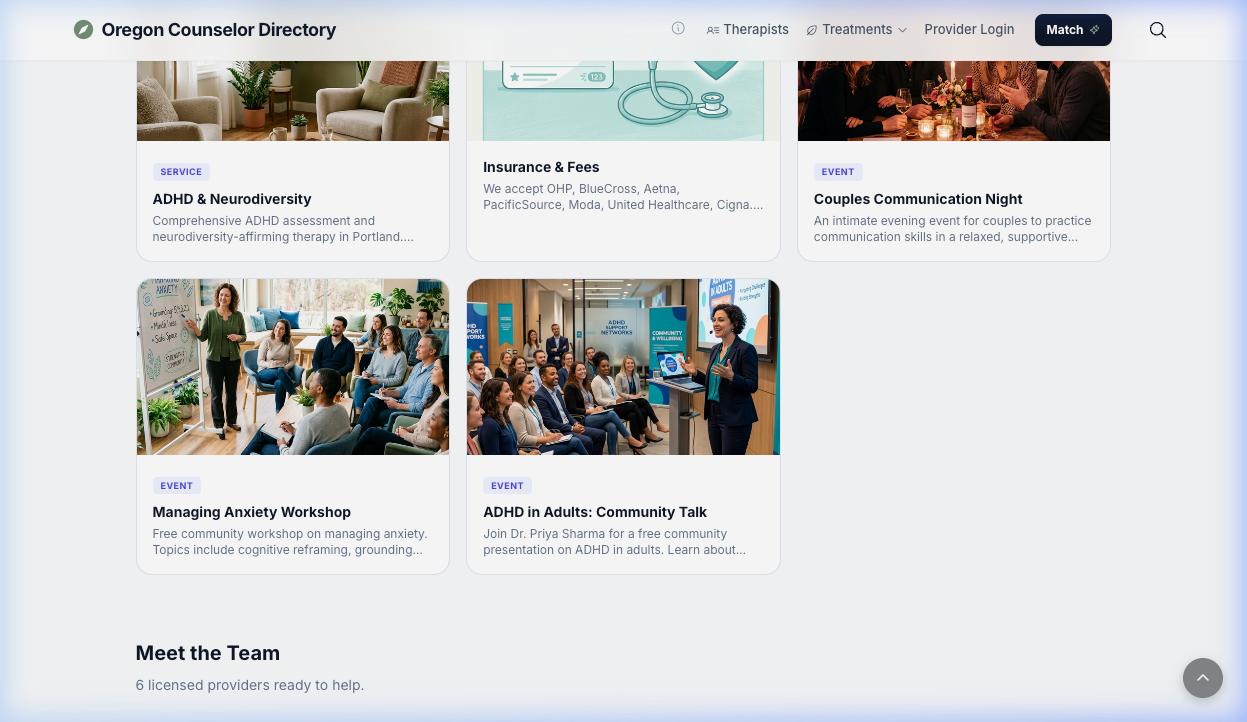Open the Therapists menu item
1247x722 pixels.
pos(747,30)
